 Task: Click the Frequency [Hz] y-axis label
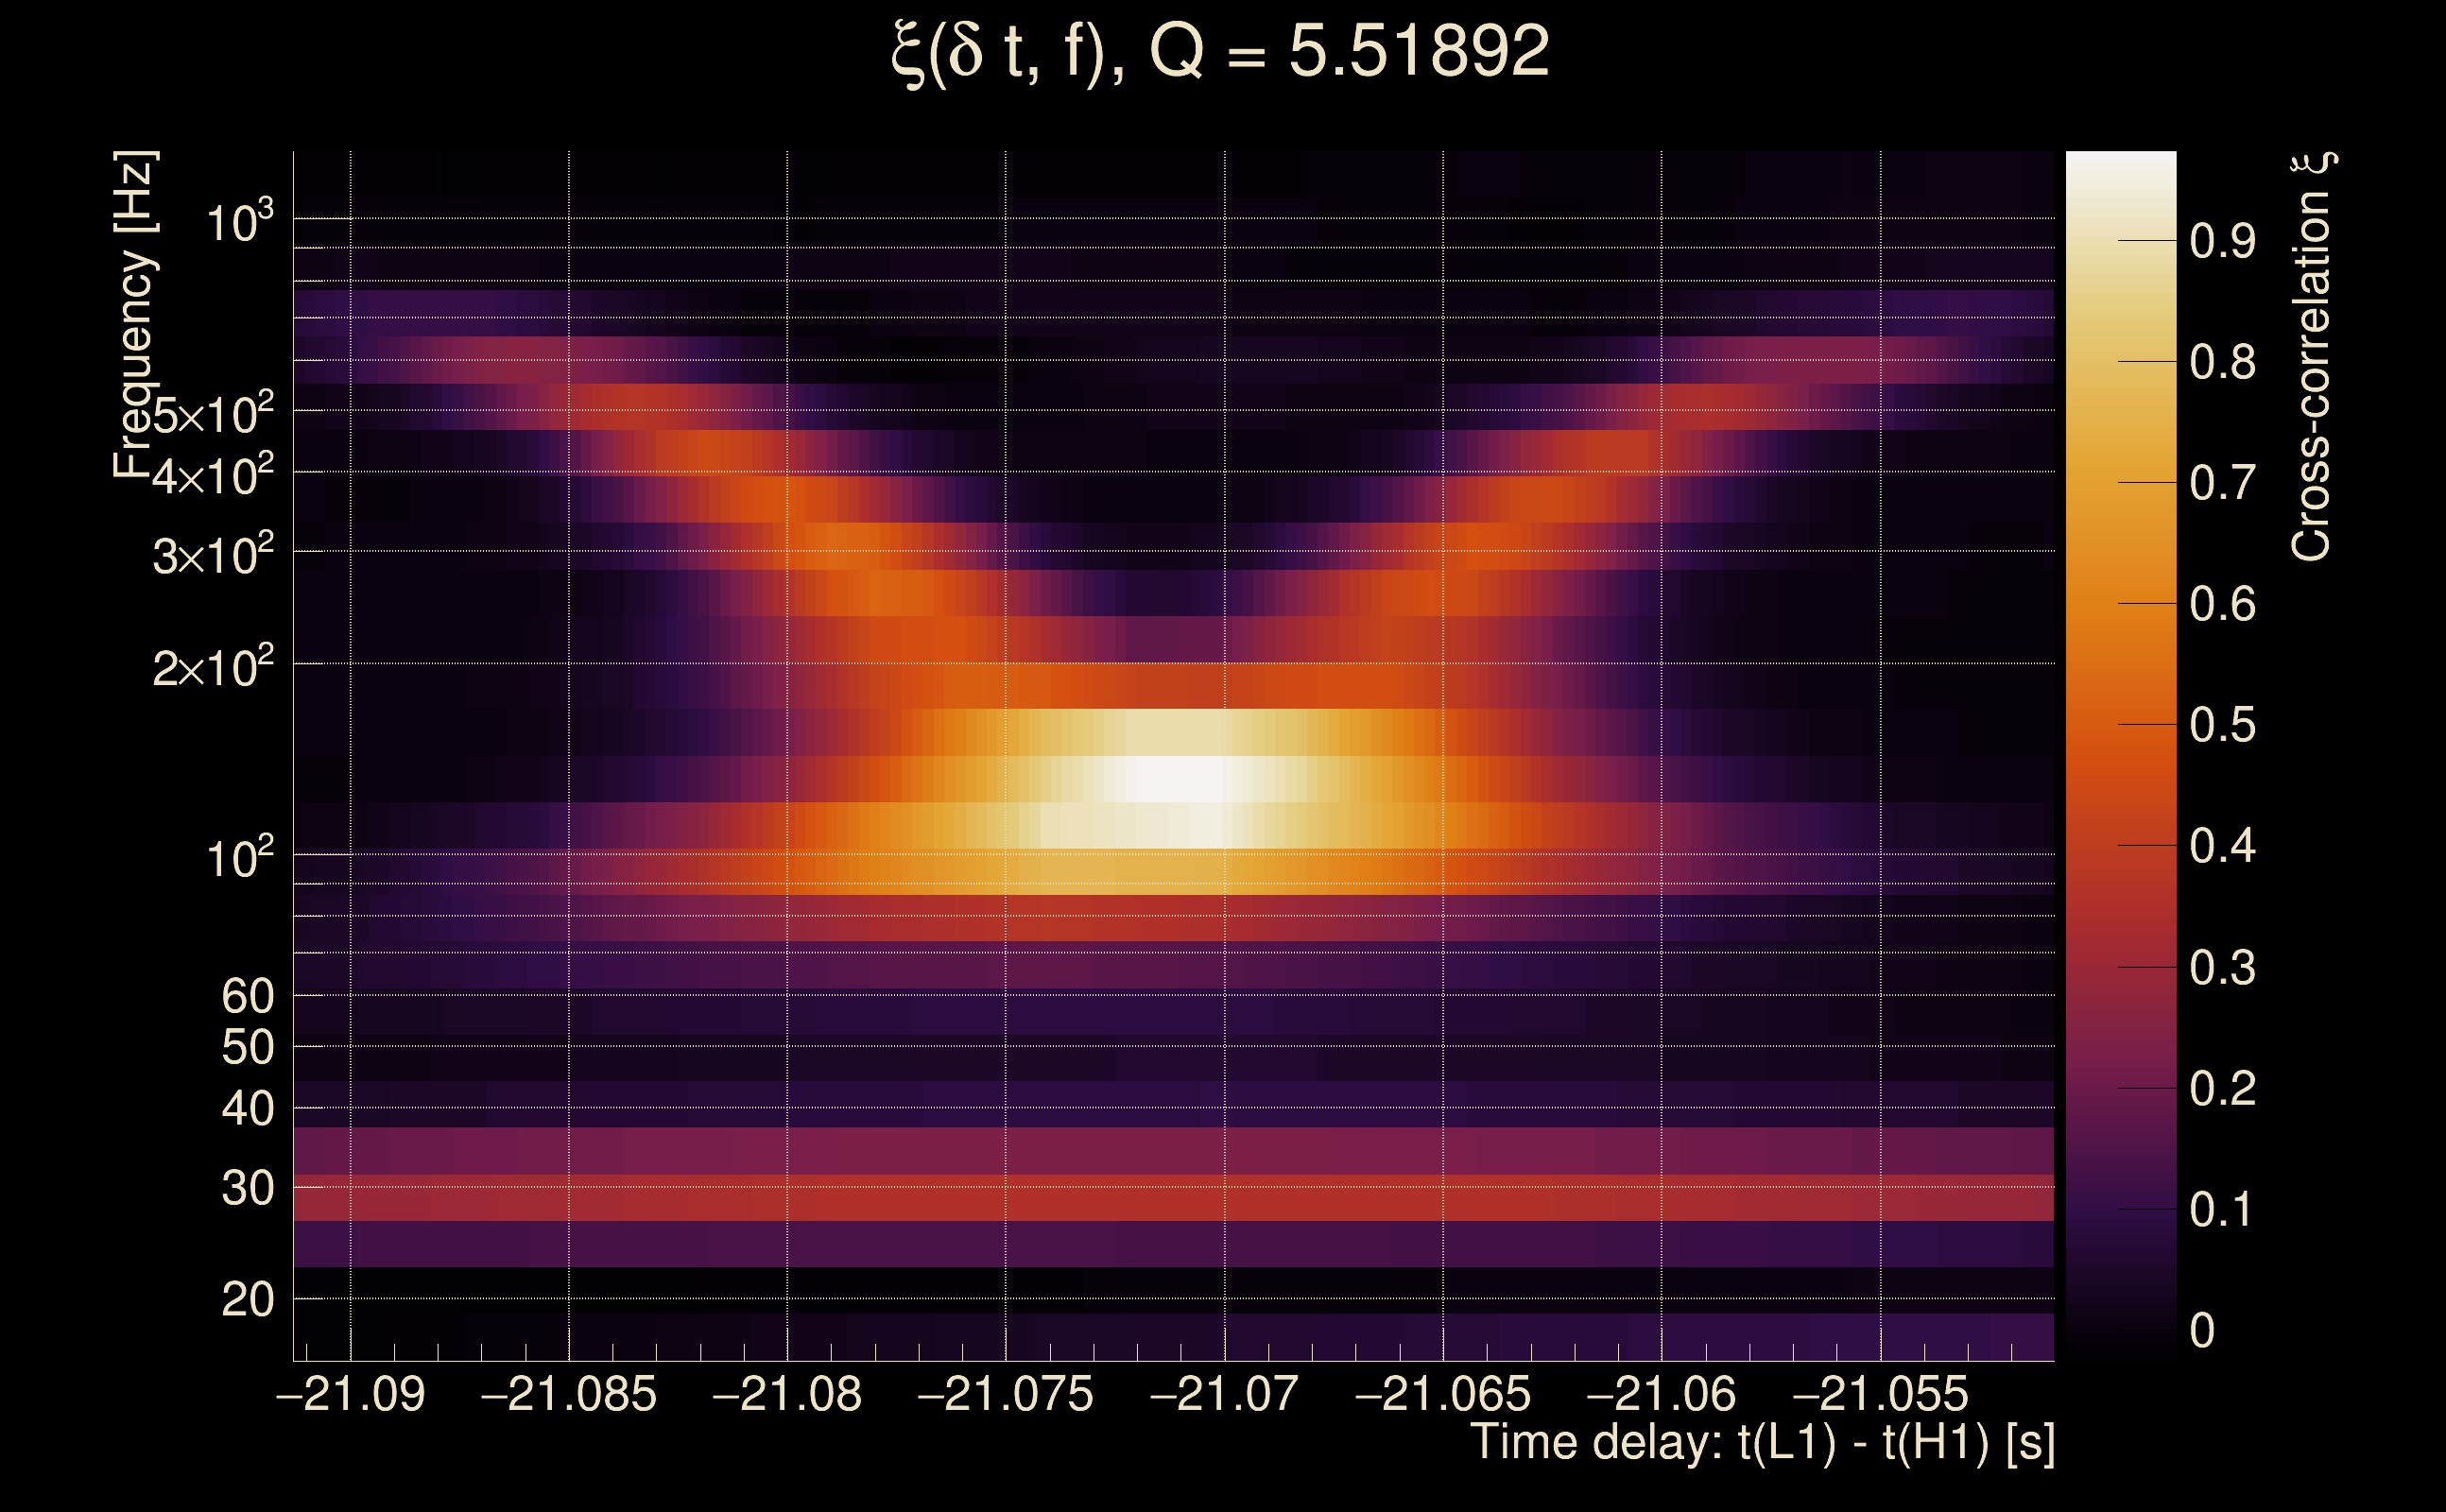pyautogui.click(x=134, y=315)
